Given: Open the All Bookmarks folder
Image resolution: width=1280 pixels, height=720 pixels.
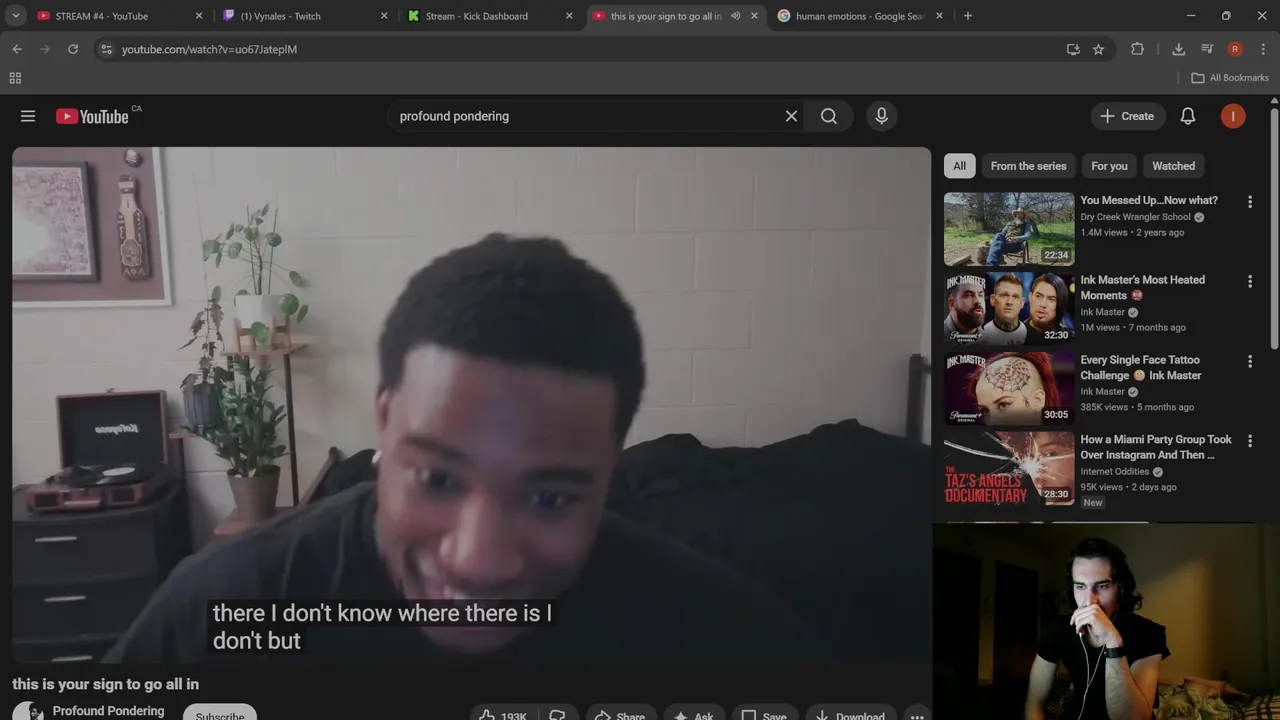Looking at the screenshot, I should tap(1230, 78).
